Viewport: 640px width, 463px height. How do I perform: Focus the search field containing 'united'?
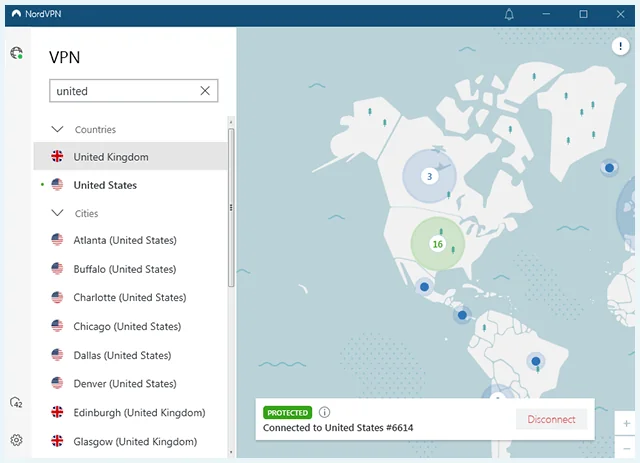click(x=134, y=91)
